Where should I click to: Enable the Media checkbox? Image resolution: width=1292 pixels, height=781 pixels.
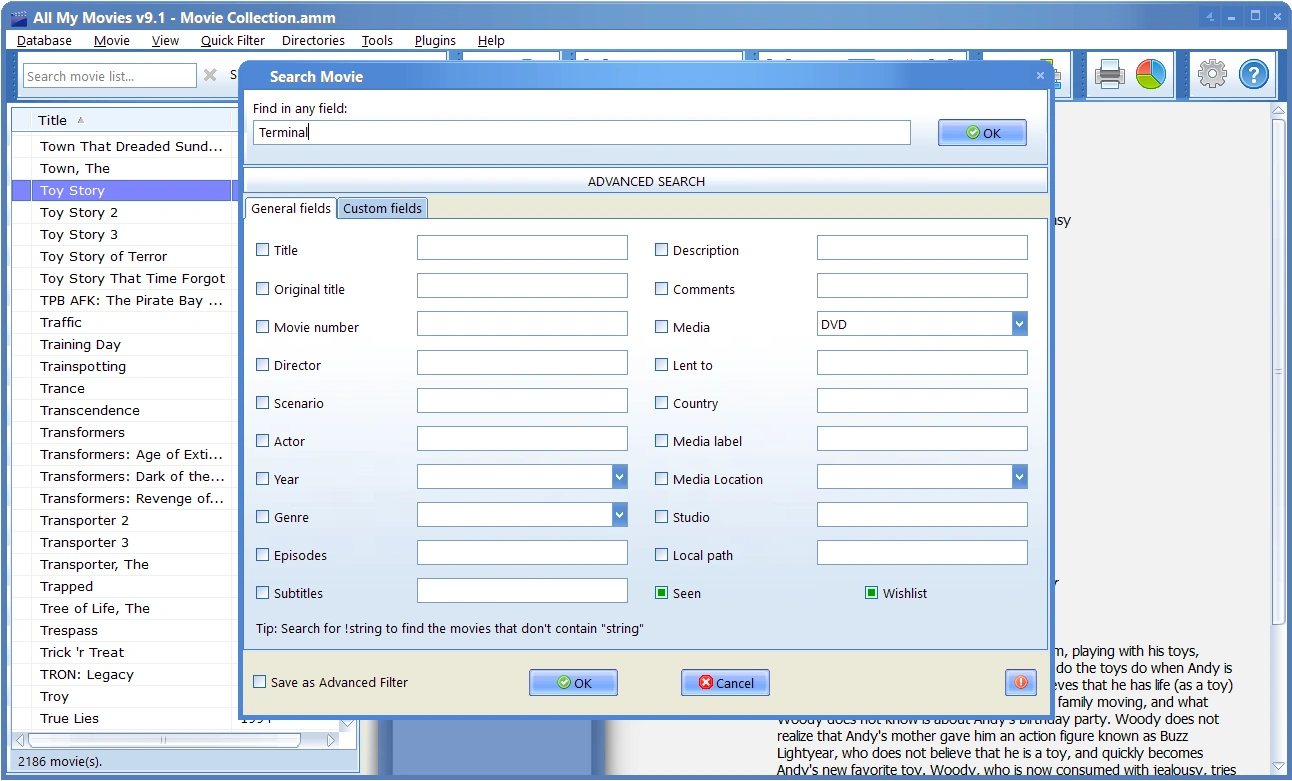(x=661, y=327)
